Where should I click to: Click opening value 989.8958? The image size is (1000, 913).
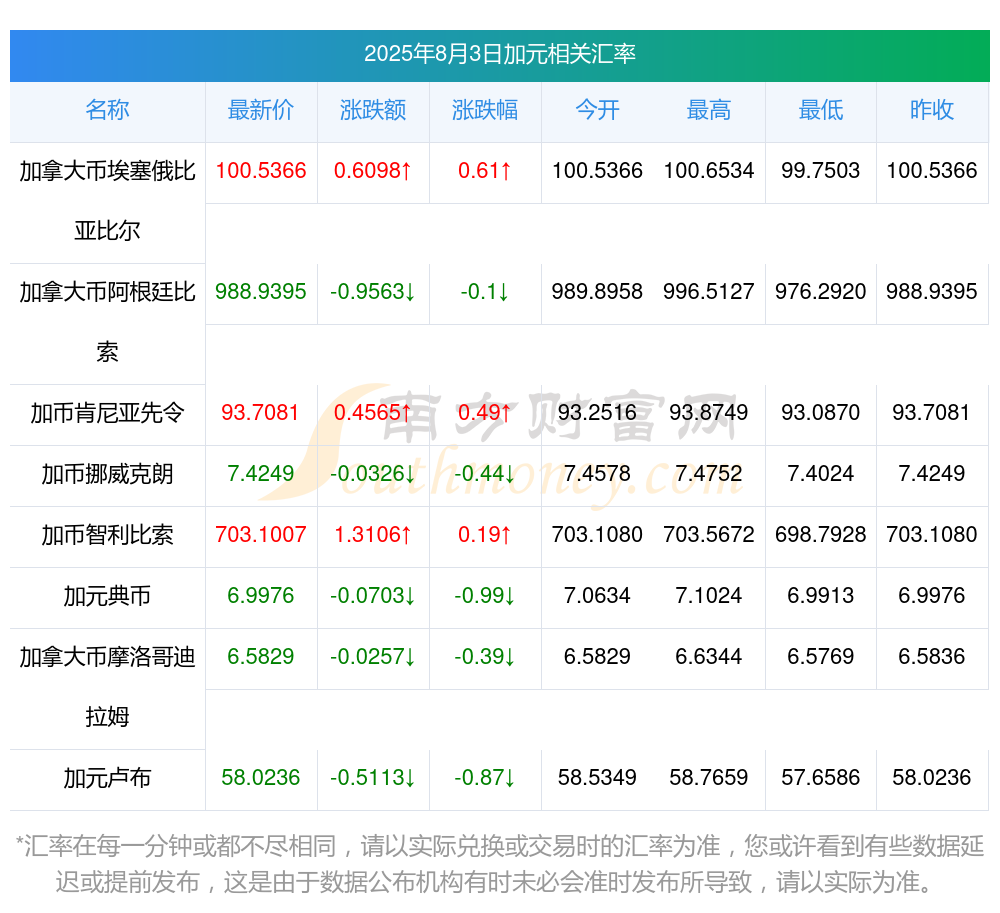597,292
